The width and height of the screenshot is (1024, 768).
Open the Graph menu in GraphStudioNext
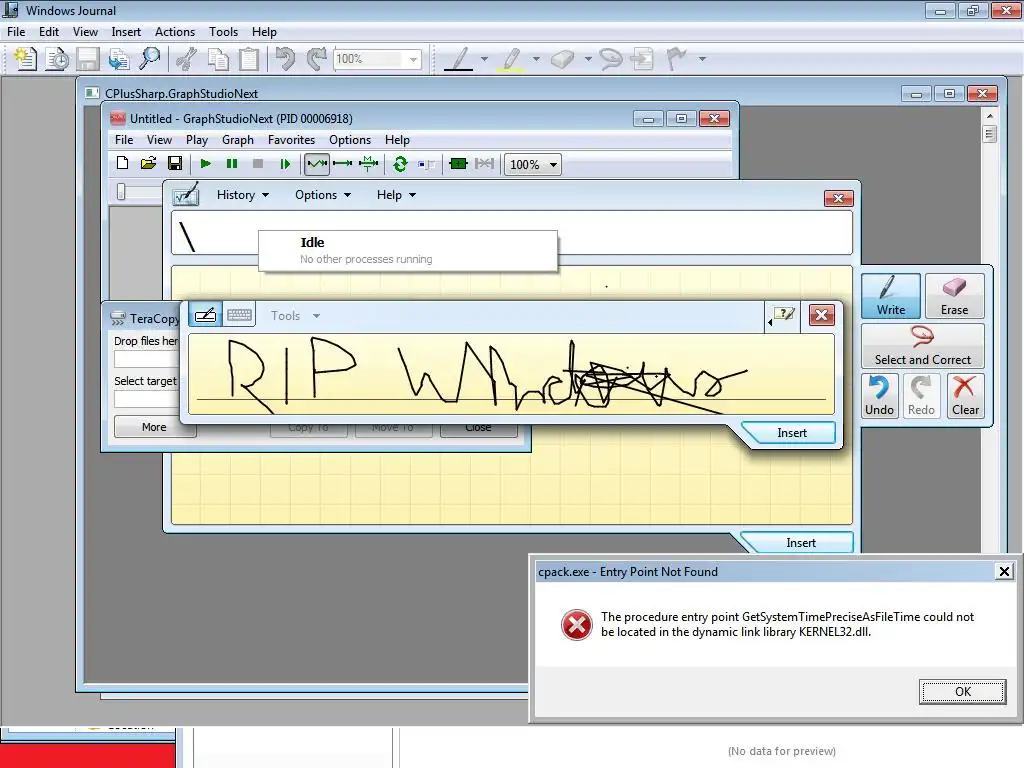click(x=238, y=140)
